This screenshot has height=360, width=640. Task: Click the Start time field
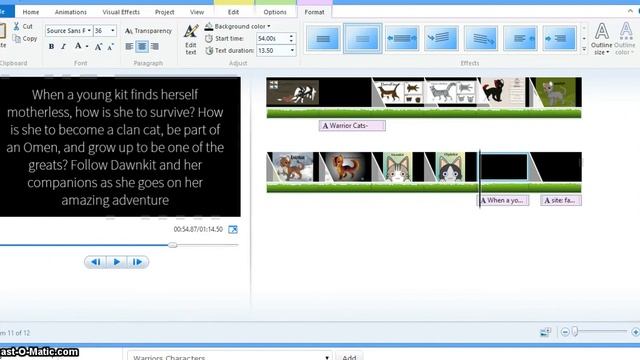pos(272,38)
